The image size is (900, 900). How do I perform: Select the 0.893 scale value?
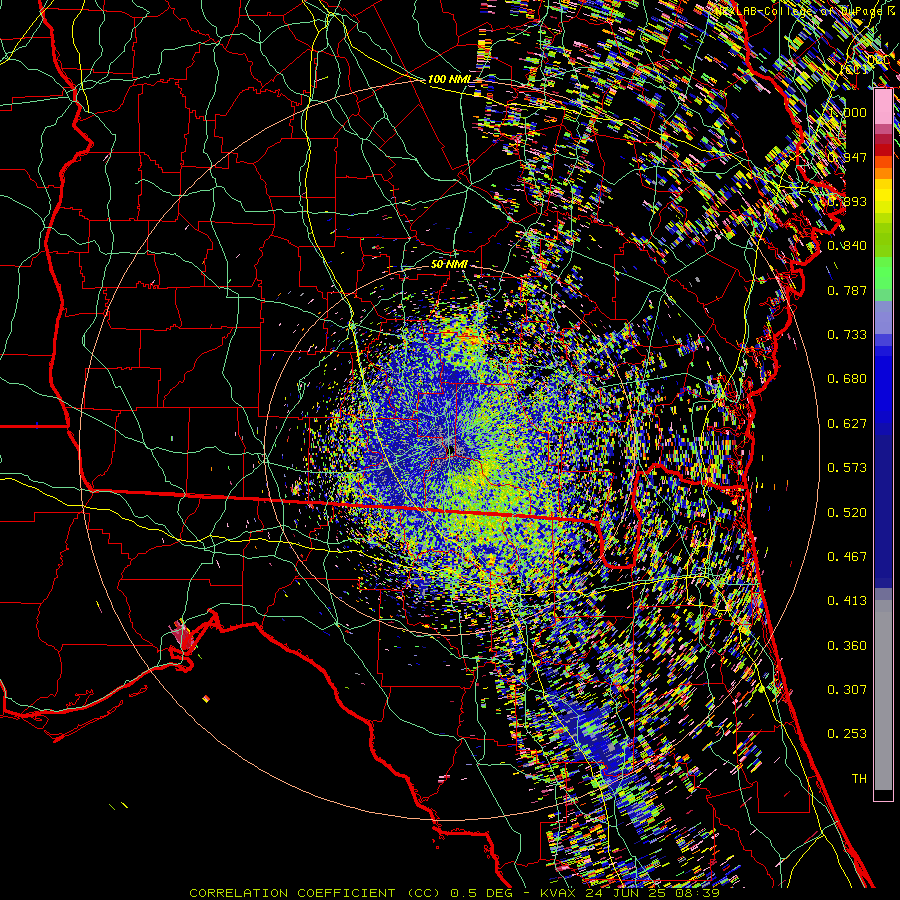pyautogui.click(x=847, y=201)
